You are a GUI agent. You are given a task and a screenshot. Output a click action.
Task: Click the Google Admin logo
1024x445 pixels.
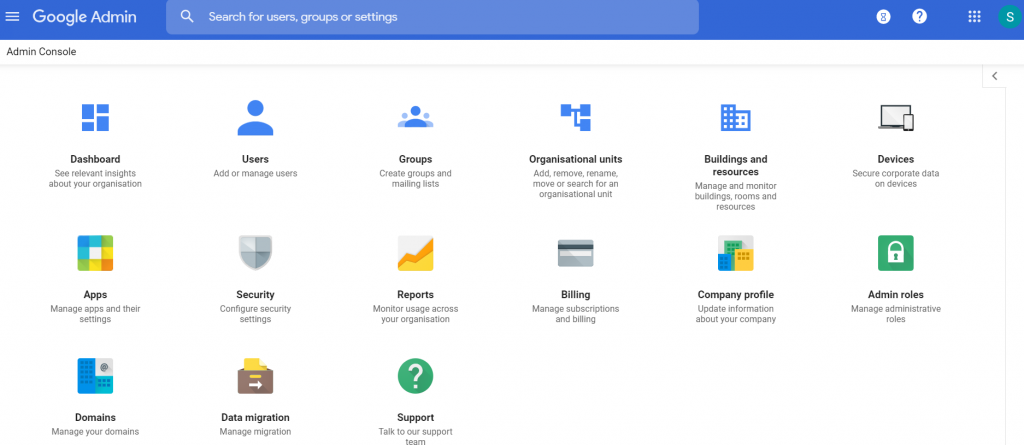click(84, 16)
